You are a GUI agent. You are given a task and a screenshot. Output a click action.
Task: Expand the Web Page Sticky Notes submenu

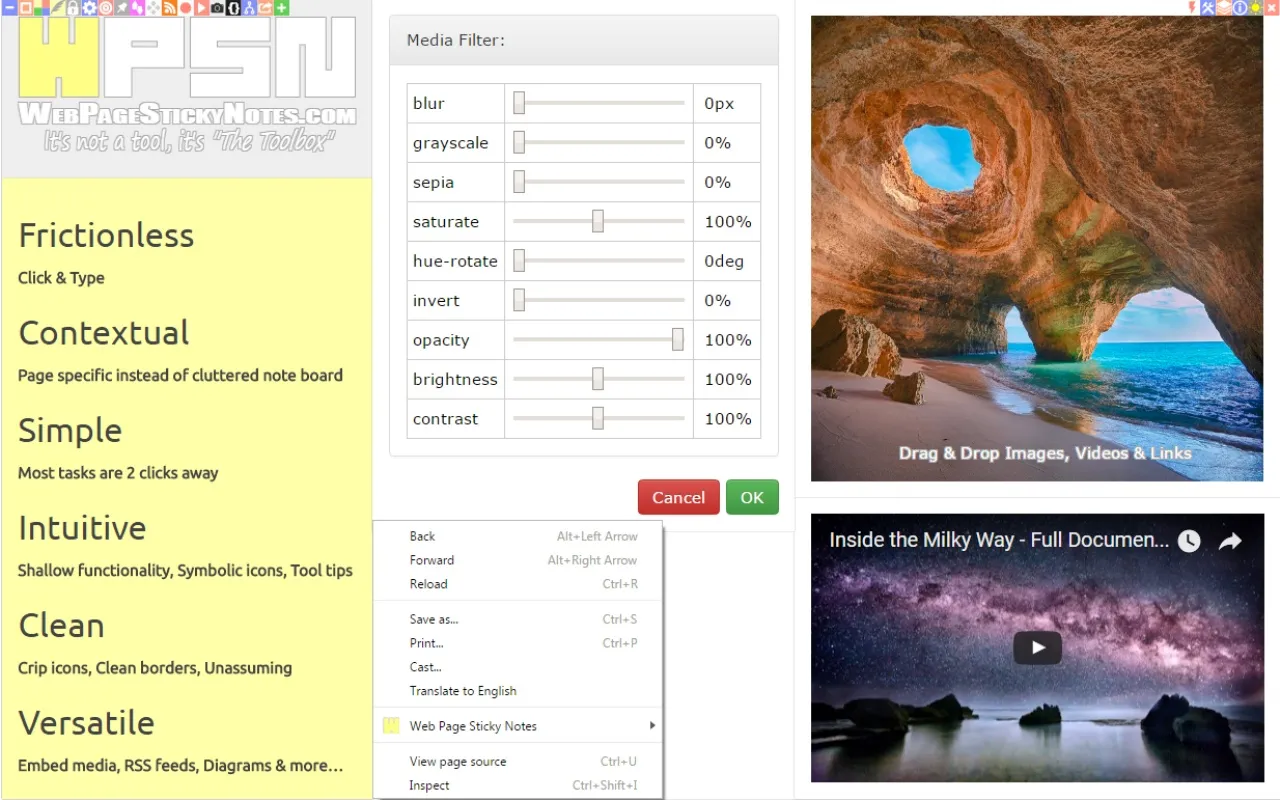[x=475, y=725]
